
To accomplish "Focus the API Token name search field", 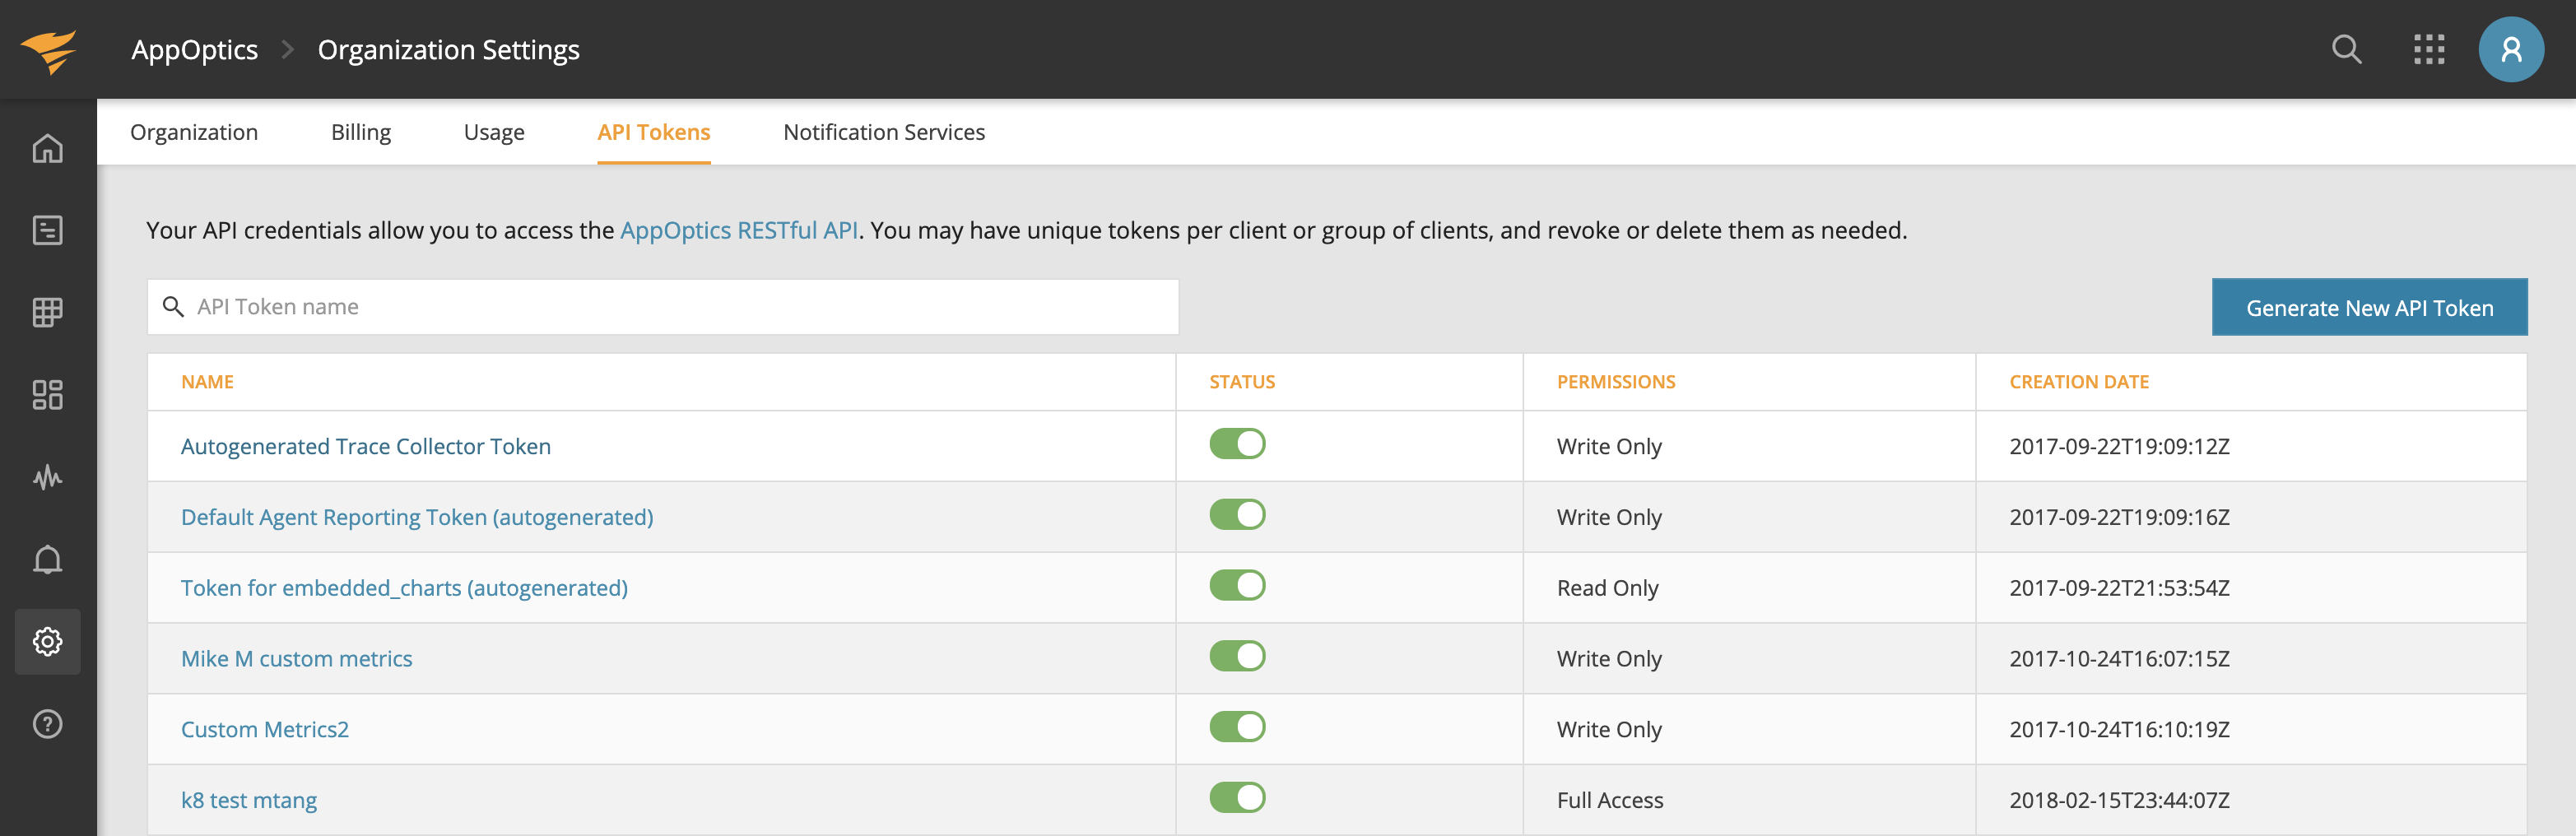I will (x=680, y=307).
